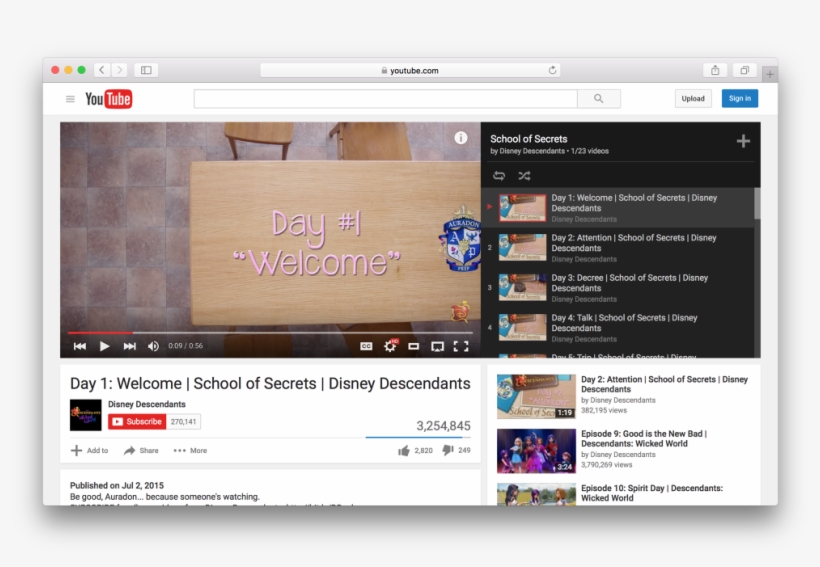Expand the More options menu
Screen dimensions: 820x567
[190, 451]
